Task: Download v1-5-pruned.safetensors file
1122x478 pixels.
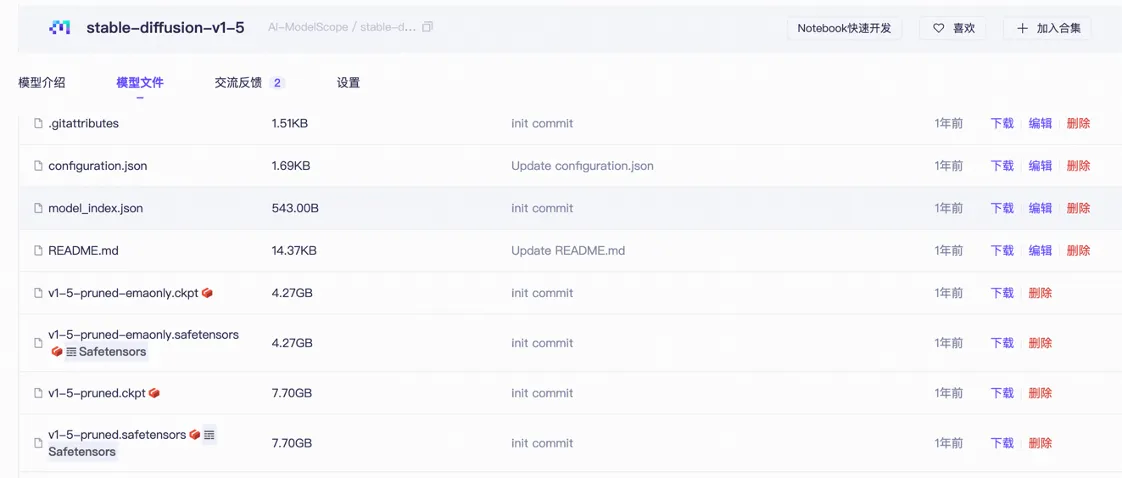Action: point(1002,443)
